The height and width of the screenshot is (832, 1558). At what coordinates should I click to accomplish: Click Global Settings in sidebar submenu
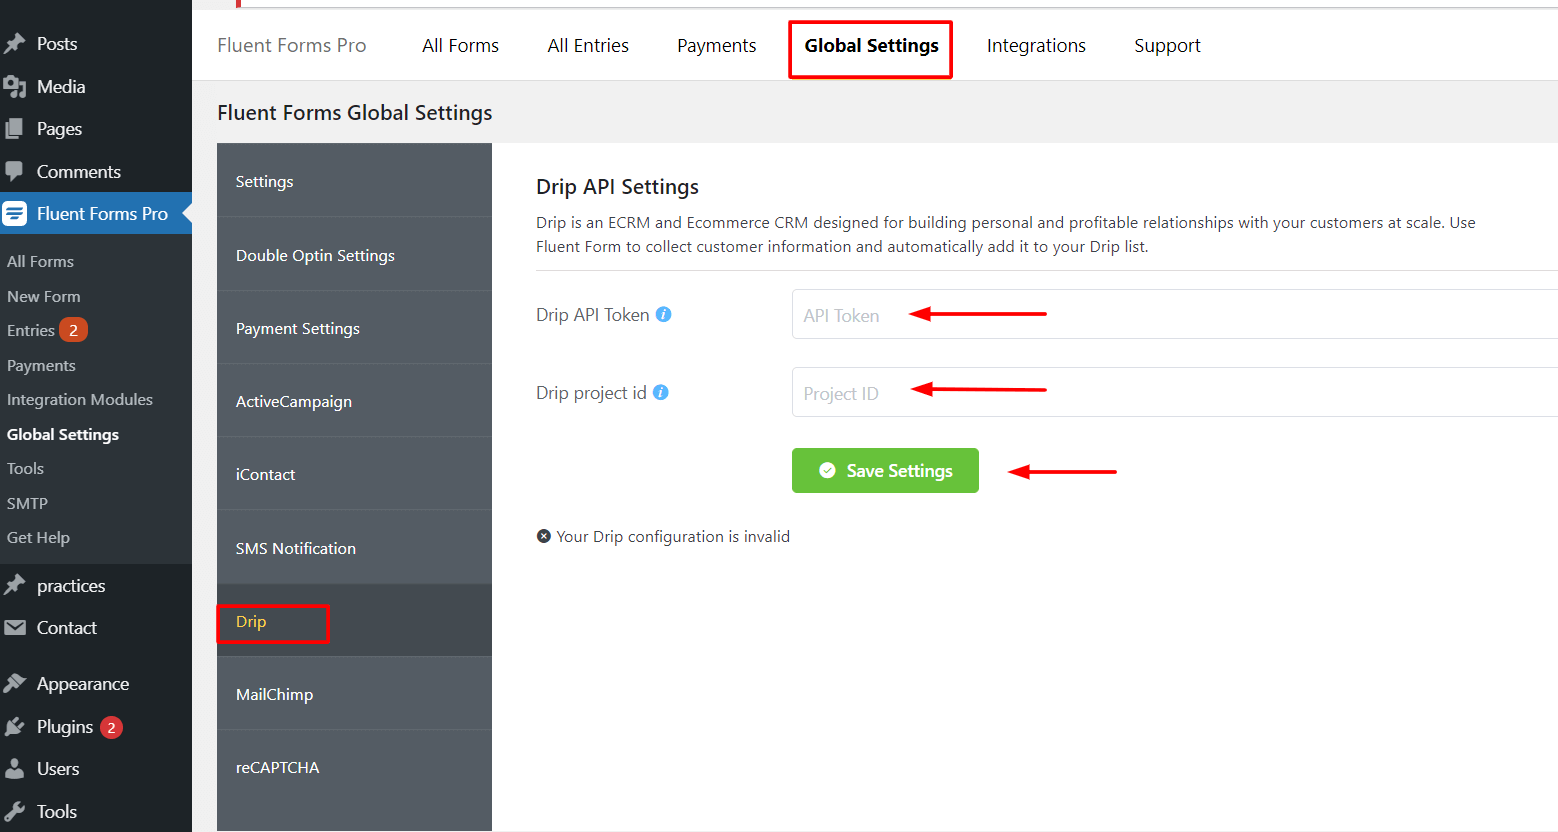63,434
